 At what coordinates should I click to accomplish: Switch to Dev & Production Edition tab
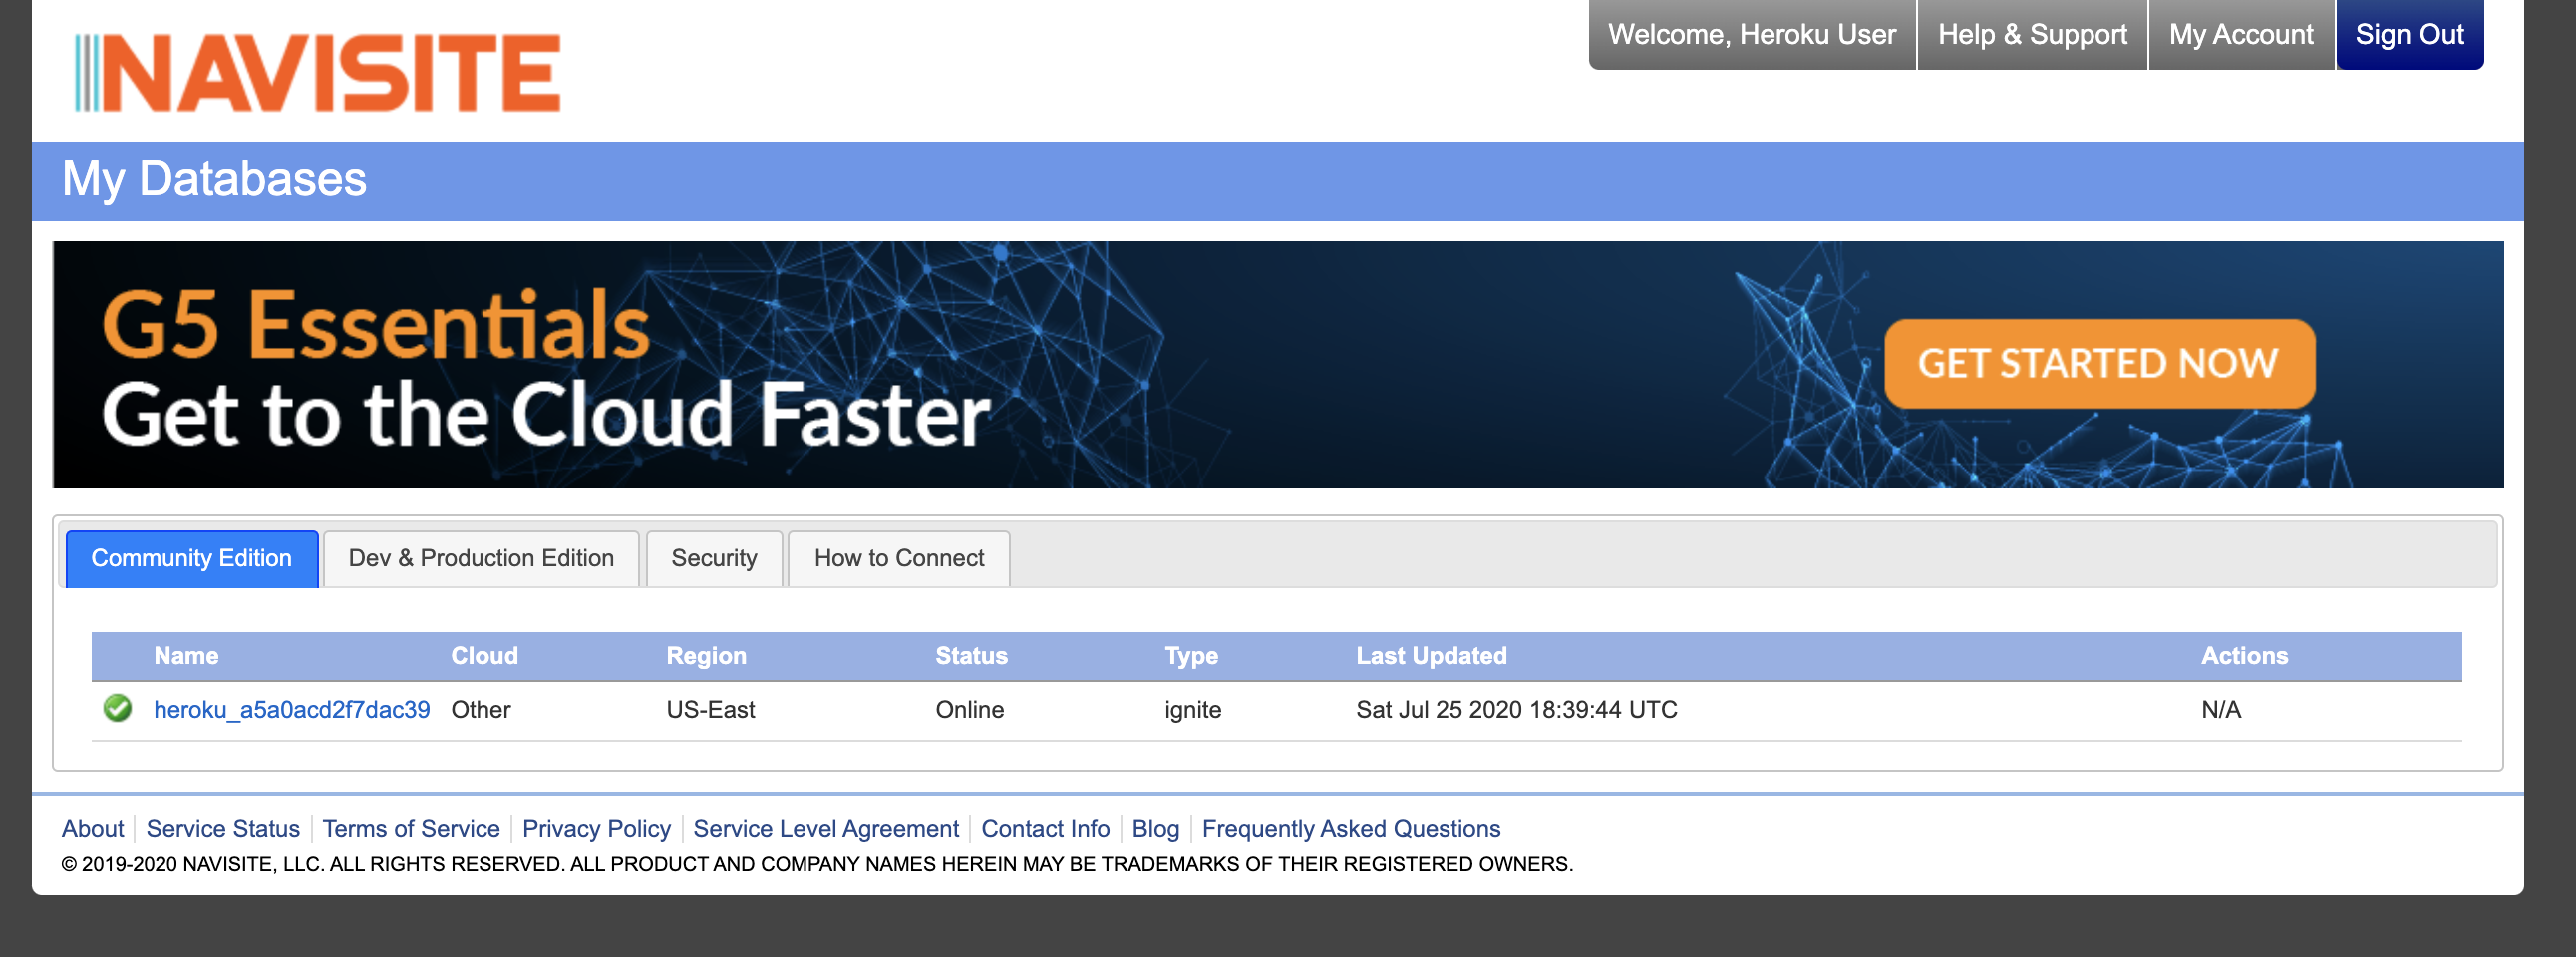(481, 558)
